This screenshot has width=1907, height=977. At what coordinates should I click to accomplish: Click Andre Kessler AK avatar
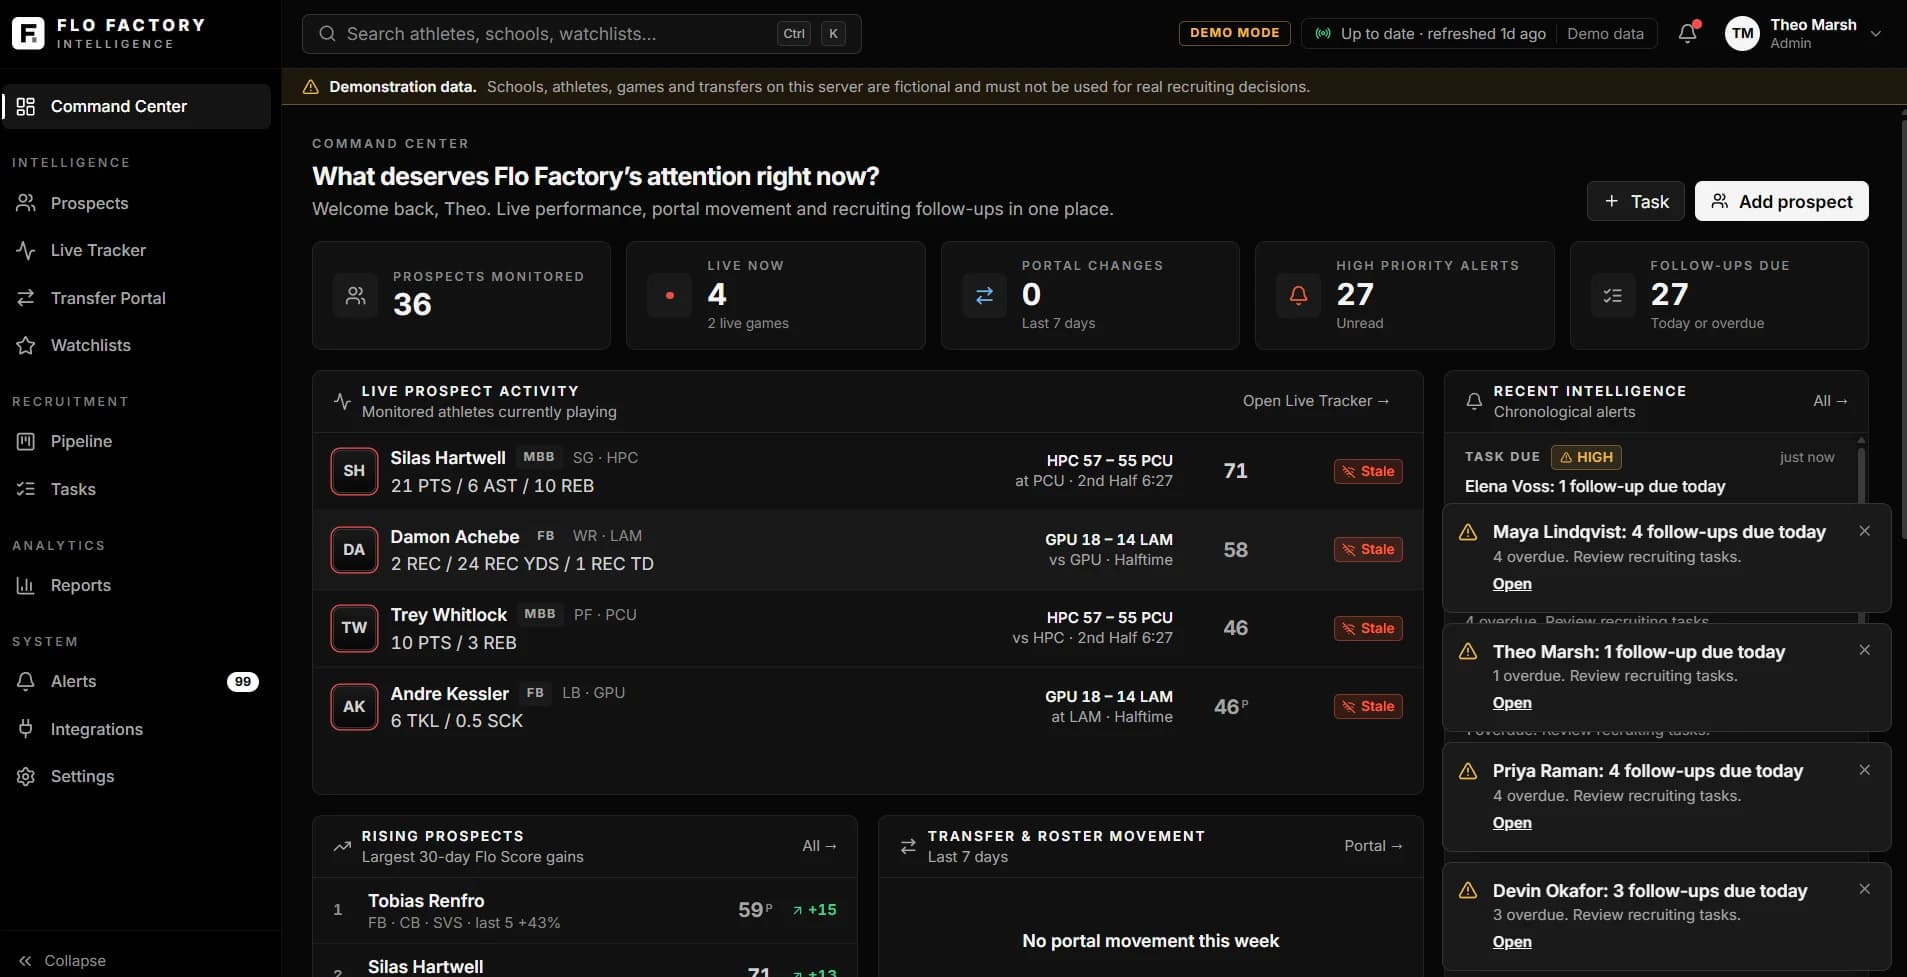pos(354,707)
